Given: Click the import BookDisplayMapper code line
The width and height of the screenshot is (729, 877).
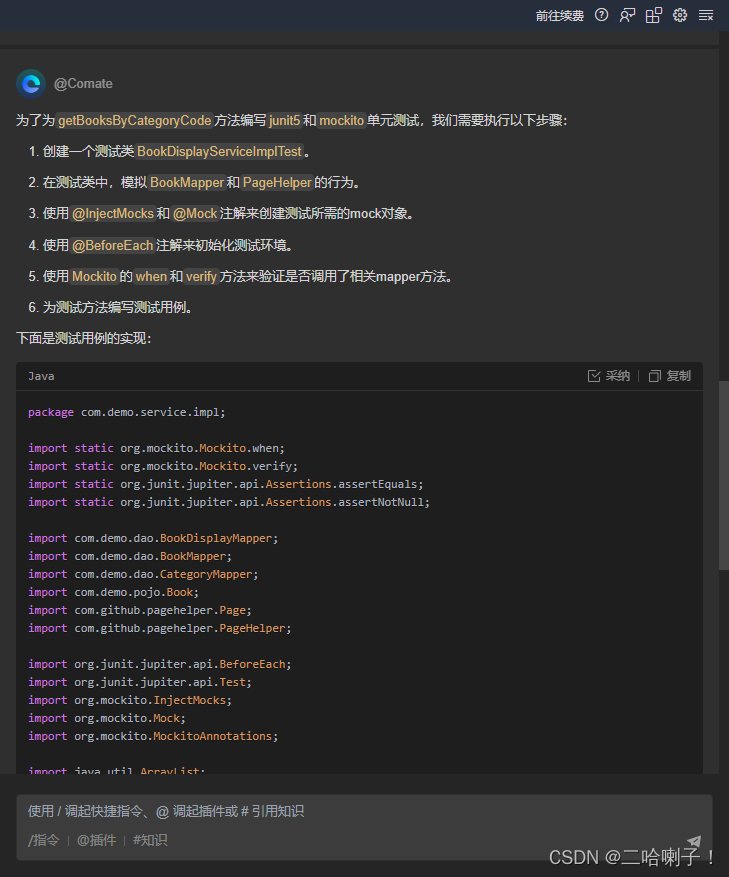Looking at the screenshot, I should pos(153,538).
